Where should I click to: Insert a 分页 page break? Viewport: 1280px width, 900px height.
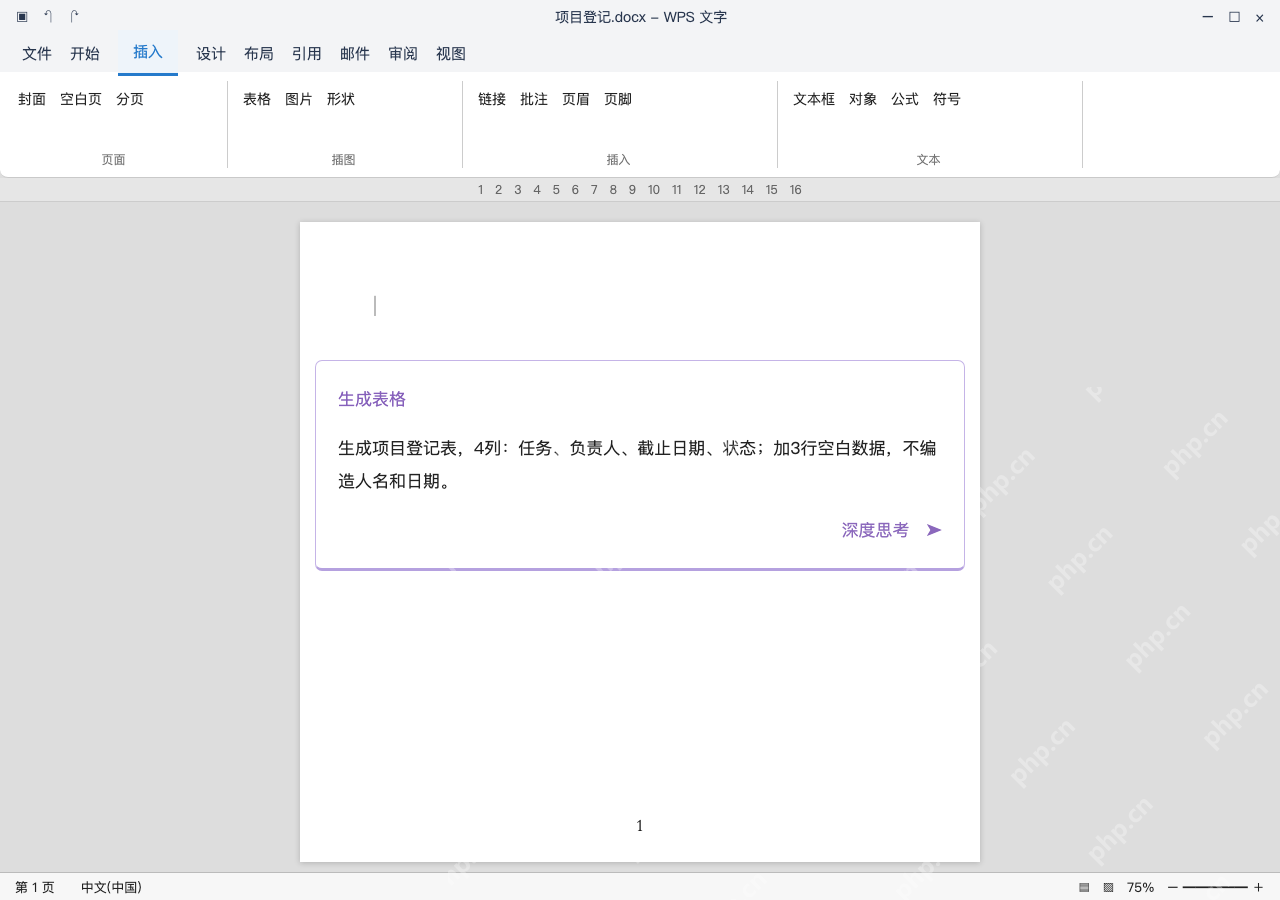tap(130, 99)
